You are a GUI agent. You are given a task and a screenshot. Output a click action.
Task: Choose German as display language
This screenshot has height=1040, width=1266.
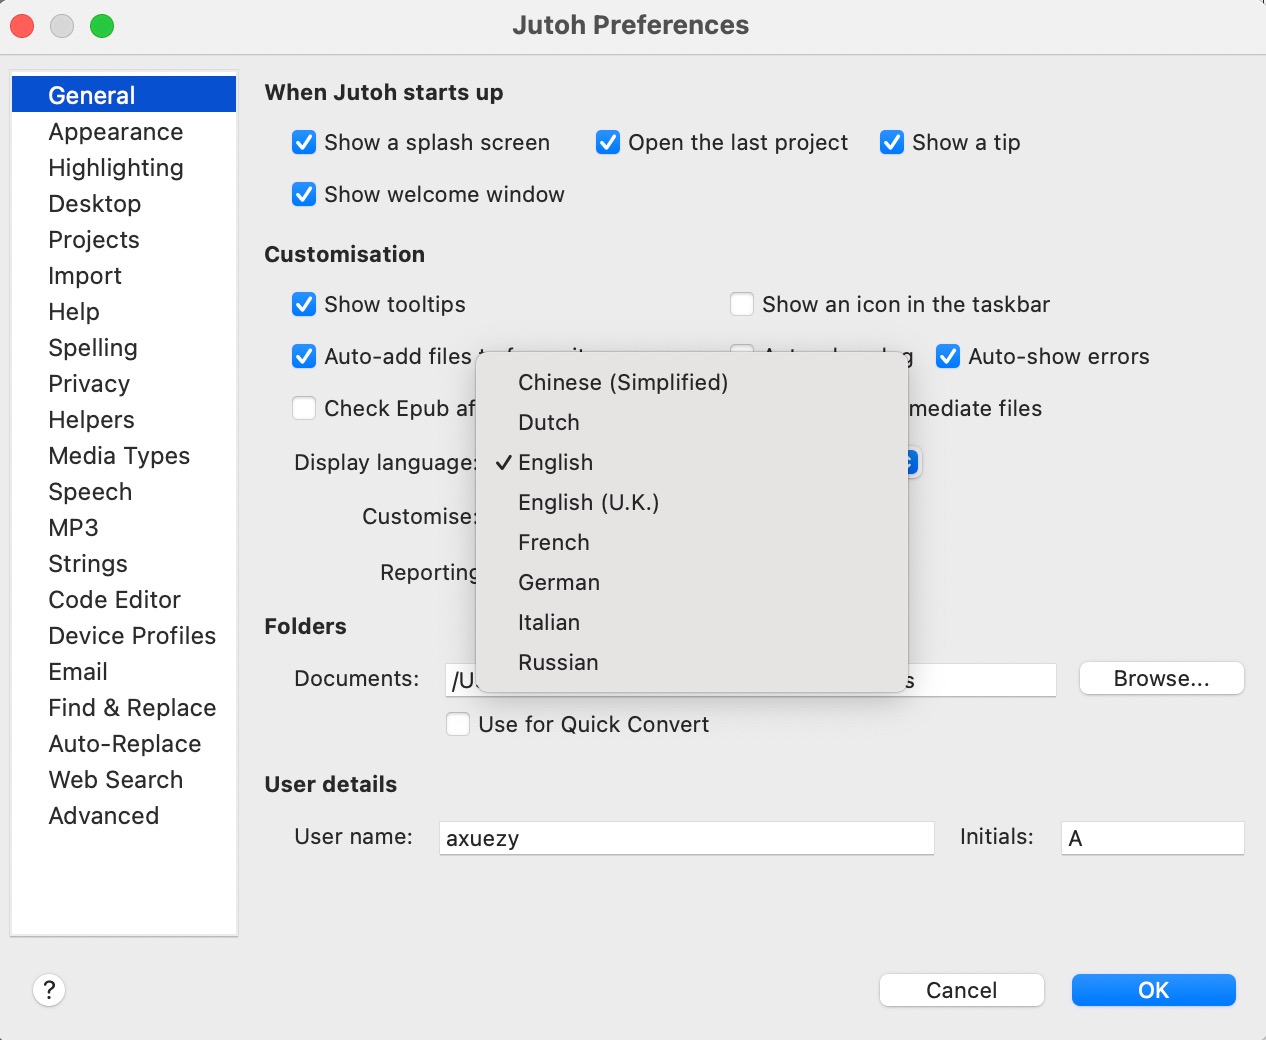coord(558,583)
